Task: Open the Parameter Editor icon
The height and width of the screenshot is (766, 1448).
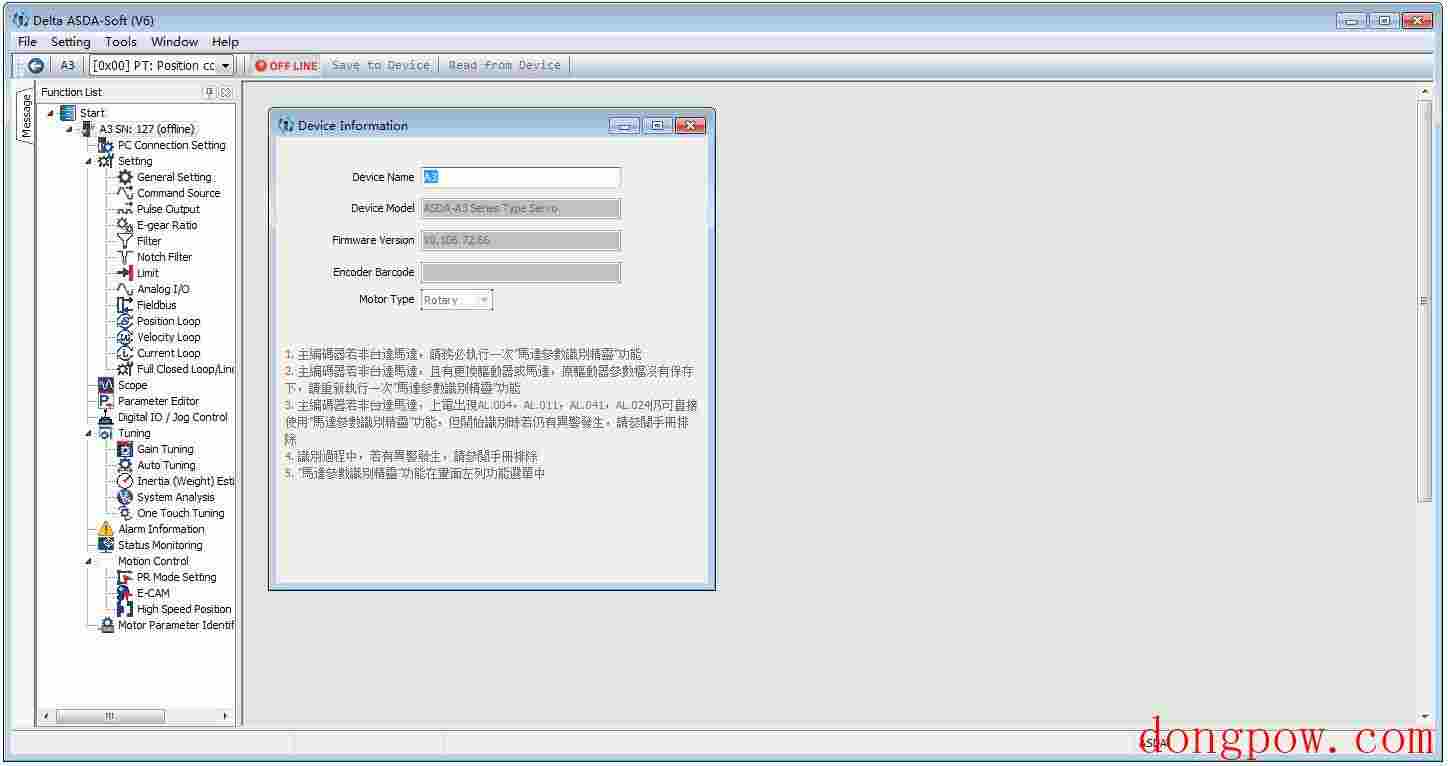Action: click(106, 401)
